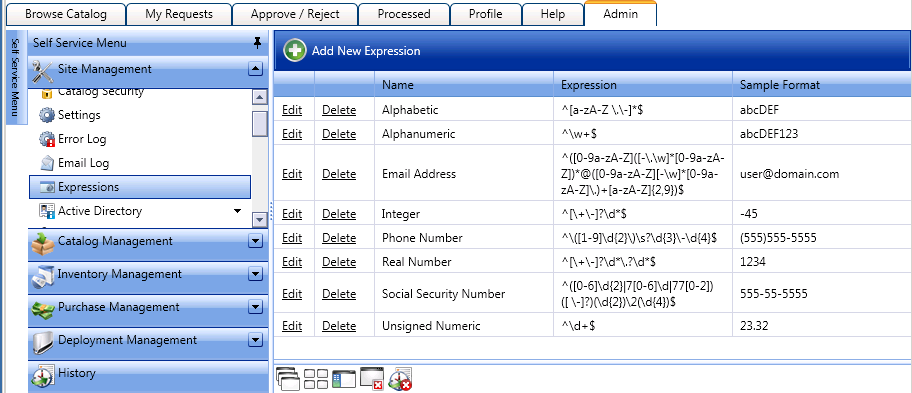This screenshot has height=393, width=912.
Task: Open Email Log menu item
Action: (x=83, y=163)
